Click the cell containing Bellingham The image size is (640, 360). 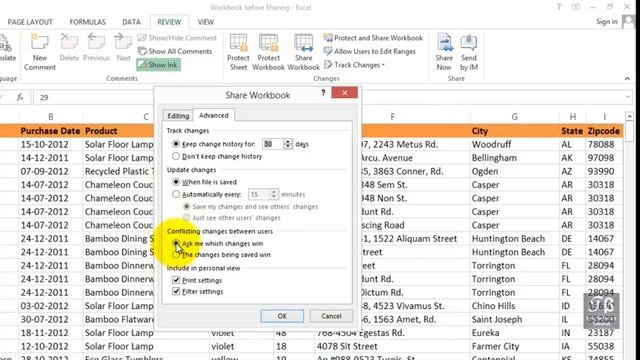(514, 158)
